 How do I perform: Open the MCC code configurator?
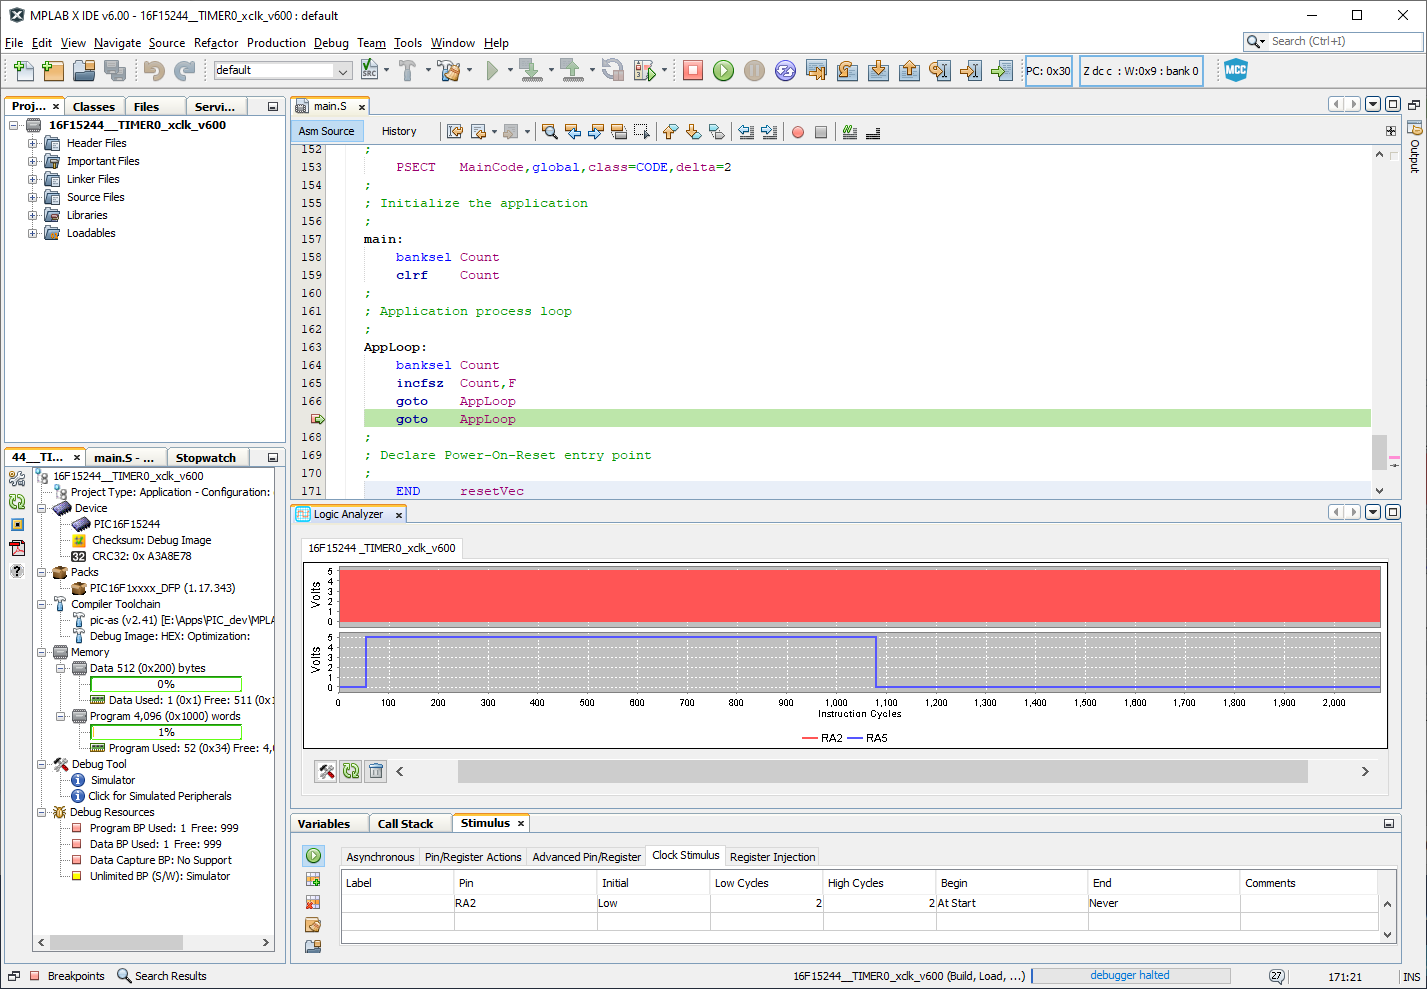tap(1236, 70)
